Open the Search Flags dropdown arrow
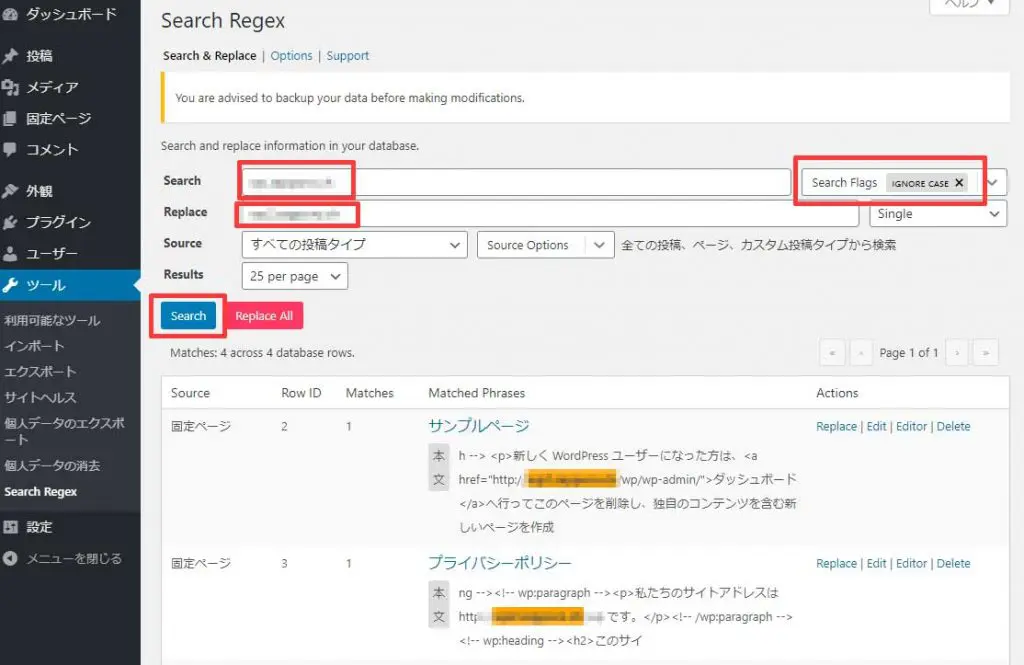This screenshot has width=1024, height=665. [993, 183]
